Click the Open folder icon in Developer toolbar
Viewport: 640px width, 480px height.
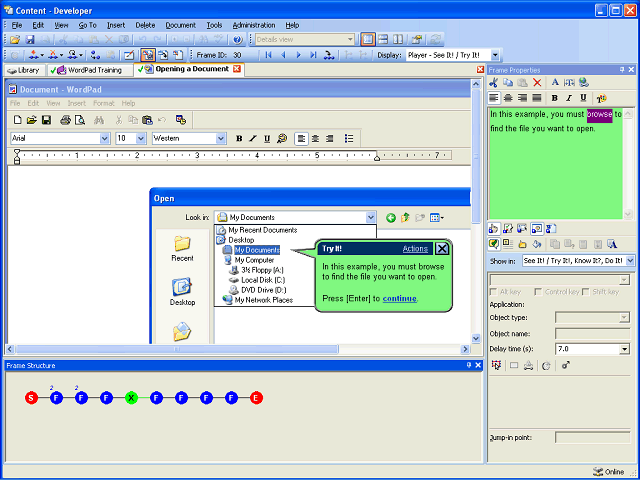15,40
